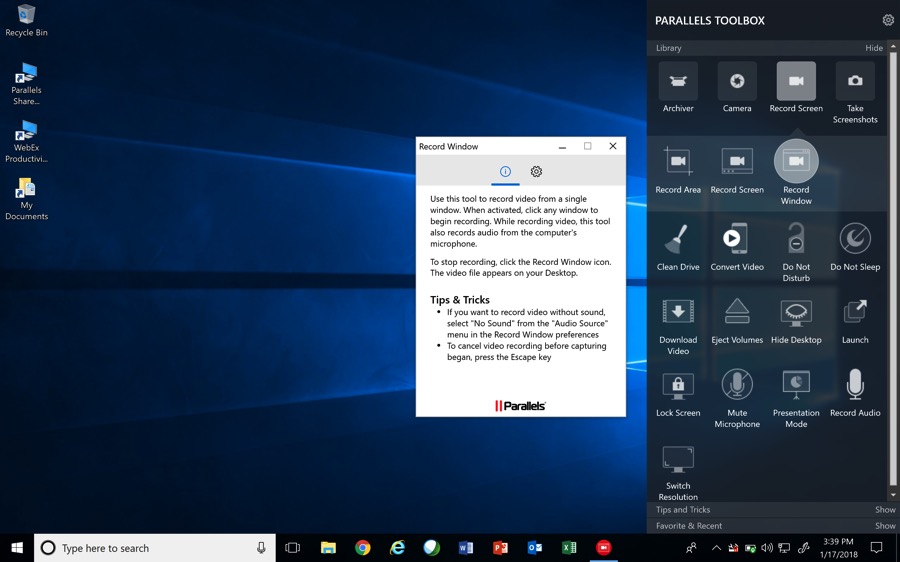Open the Windows Start menu
The width and height of the screenshot is (900, 562).
click(17, 548)
